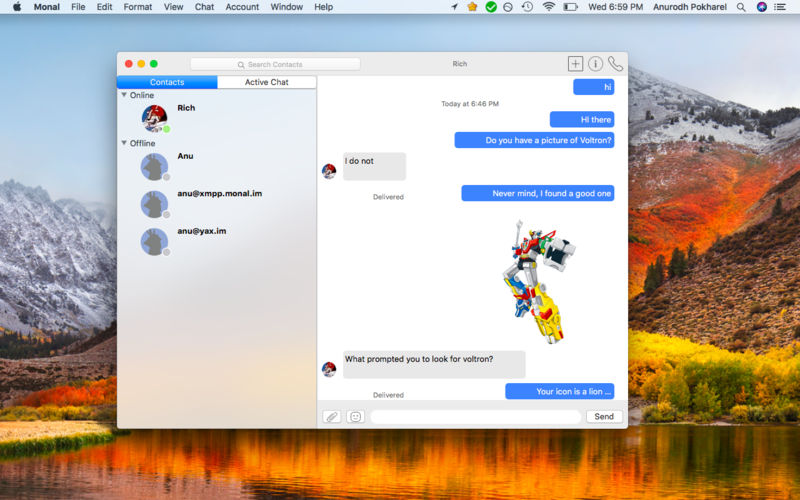Click the "Hi there" message bubble
800x500 pixels.
point(582,119)
